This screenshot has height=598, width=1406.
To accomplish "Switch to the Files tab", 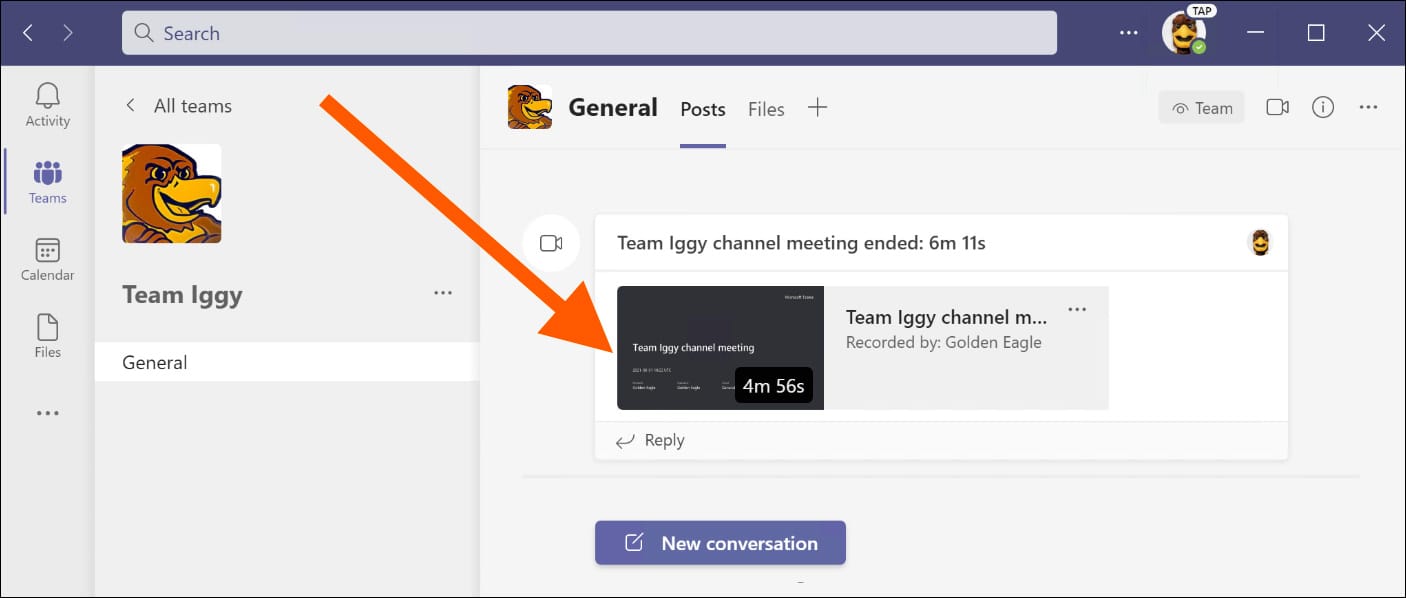I will pyautogui.click(x=766, y=110).
